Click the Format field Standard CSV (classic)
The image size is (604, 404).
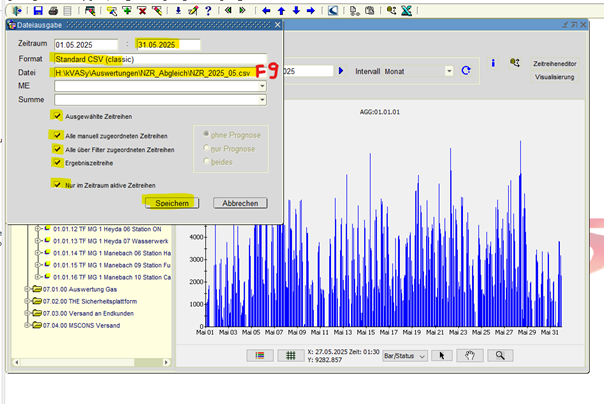pos(160,59)
